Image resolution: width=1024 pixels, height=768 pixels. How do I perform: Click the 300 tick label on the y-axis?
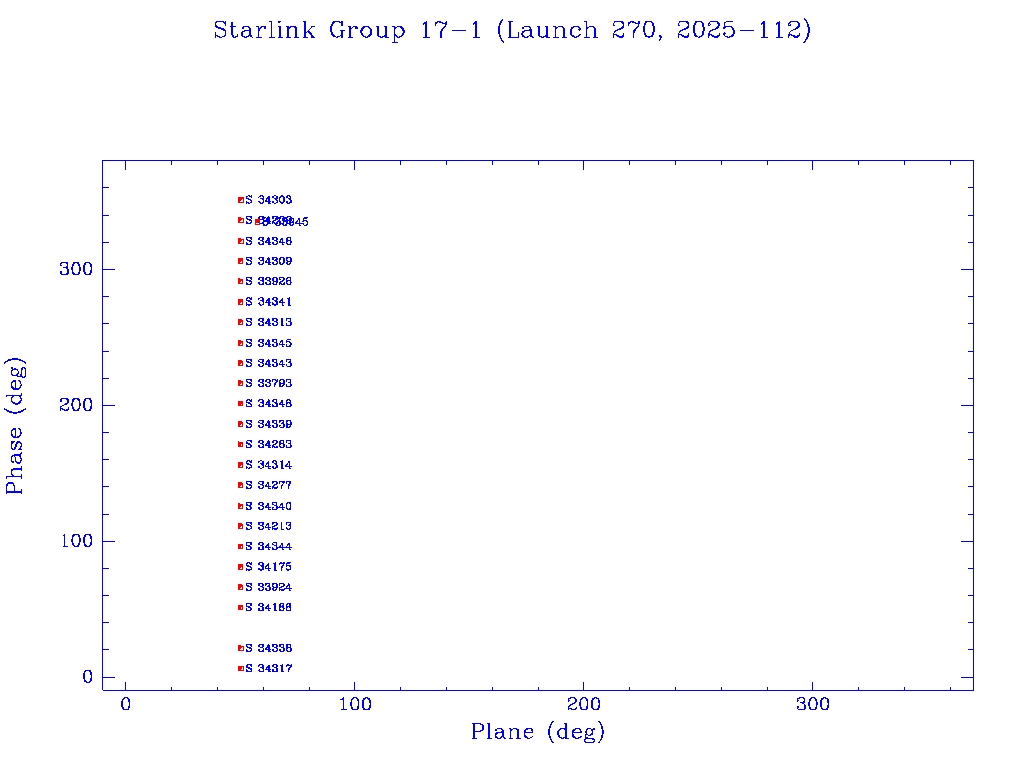[x=75, y=270]
